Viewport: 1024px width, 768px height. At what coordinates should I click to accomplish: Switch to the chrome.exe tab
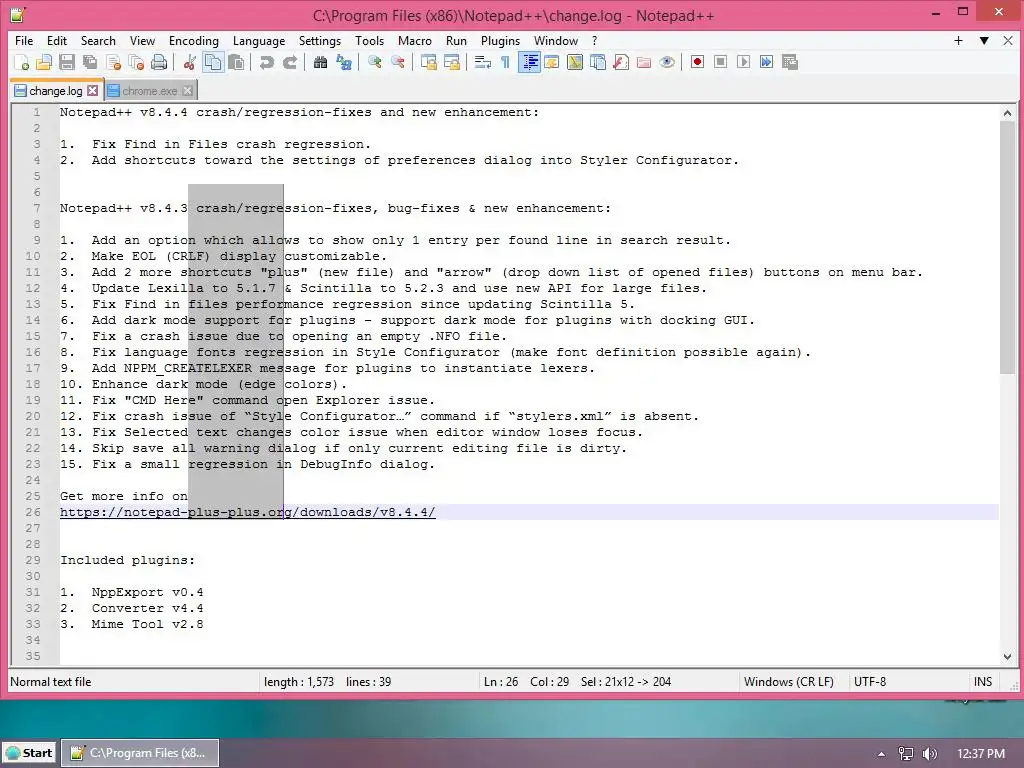point(150,91)
